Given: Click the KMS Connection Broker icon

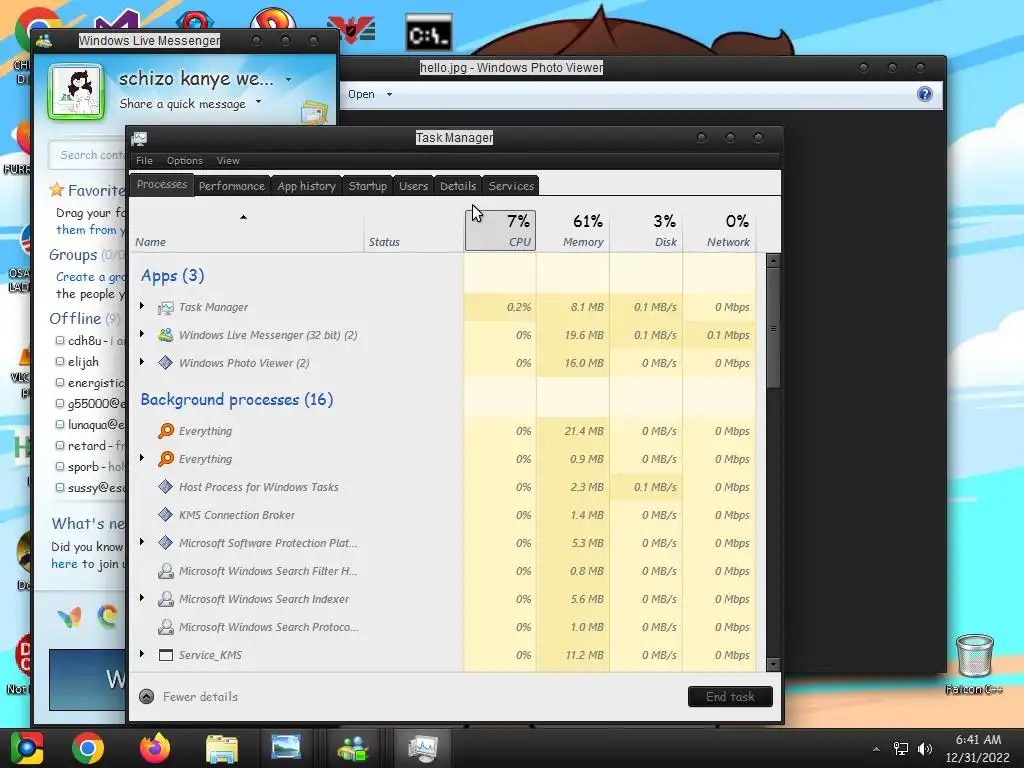Looking at the screenshot, I should click(166, 515).
